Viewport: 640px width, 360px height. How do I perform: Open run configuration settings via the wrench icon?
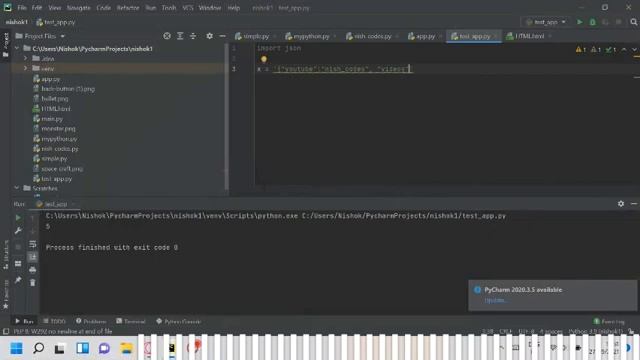click(18, 231)
